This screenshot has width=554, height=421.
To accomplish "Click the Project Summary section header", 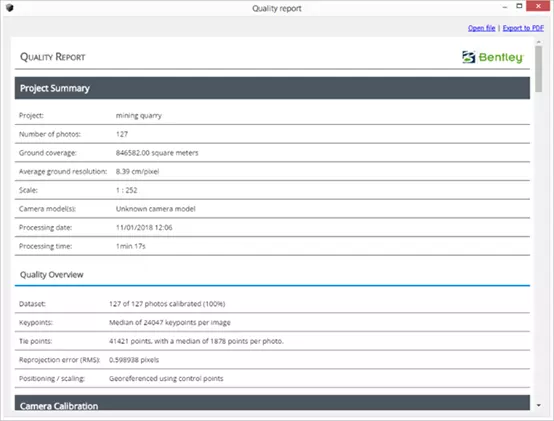I will coord(272,88).
